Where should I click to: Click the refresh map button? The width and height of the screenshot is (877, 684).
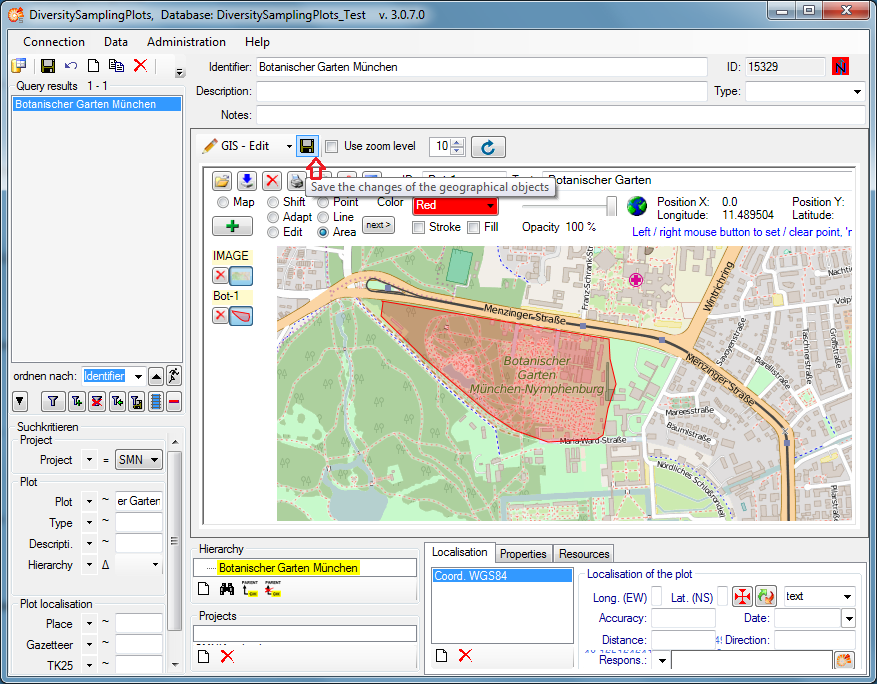coord(487,147)
